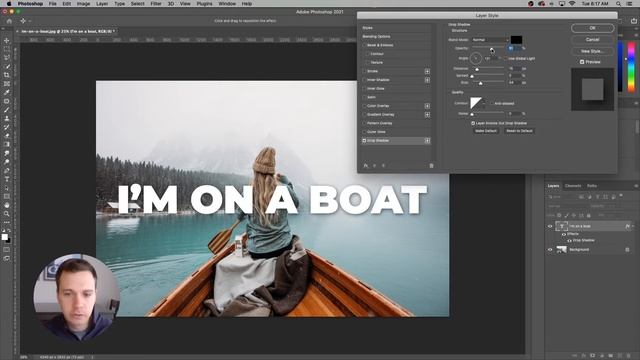Select the Horizontal Type tool

pos(7,179)
